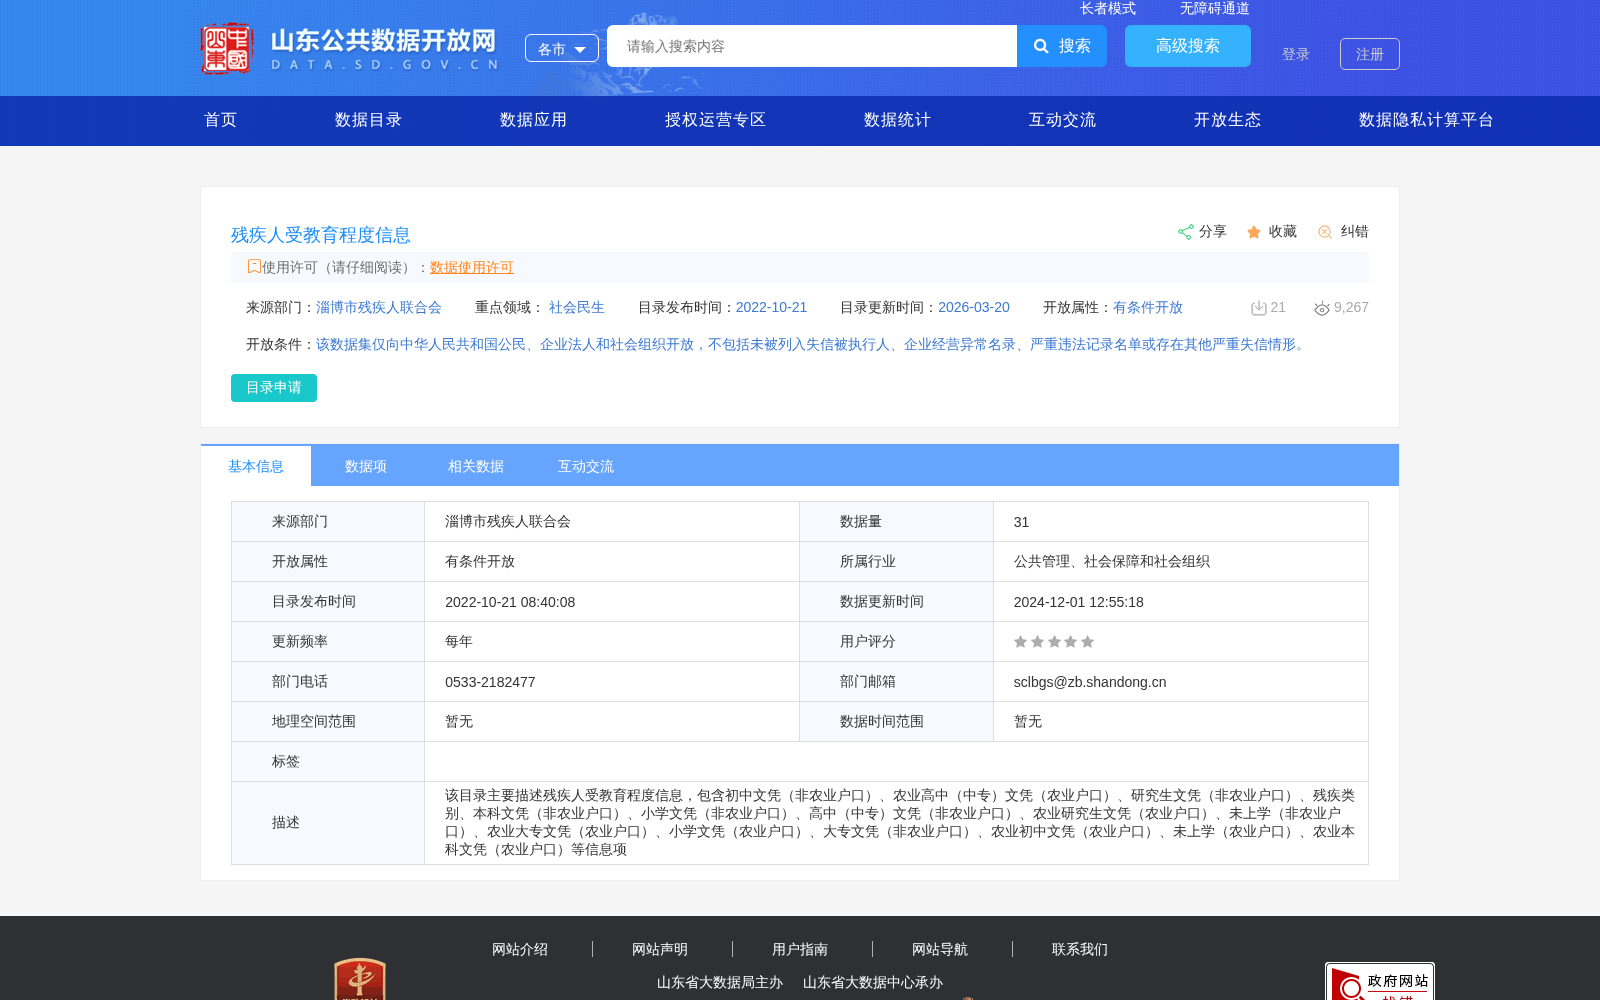
Task: Click the email sclbgs@zb.shandong.cn
Action: (1090, 682)
